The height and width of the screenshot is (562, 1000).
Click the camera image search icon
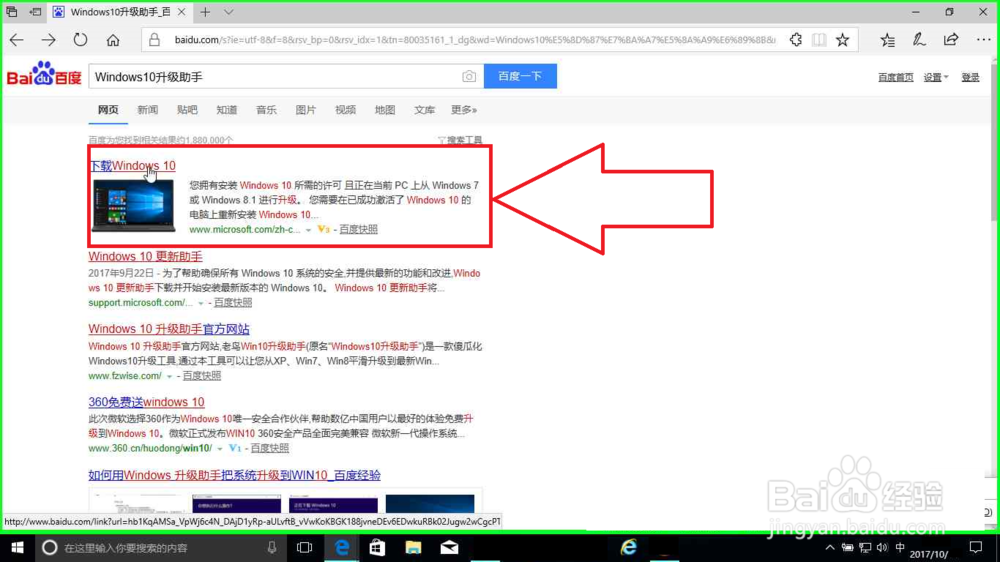[469, 77]
